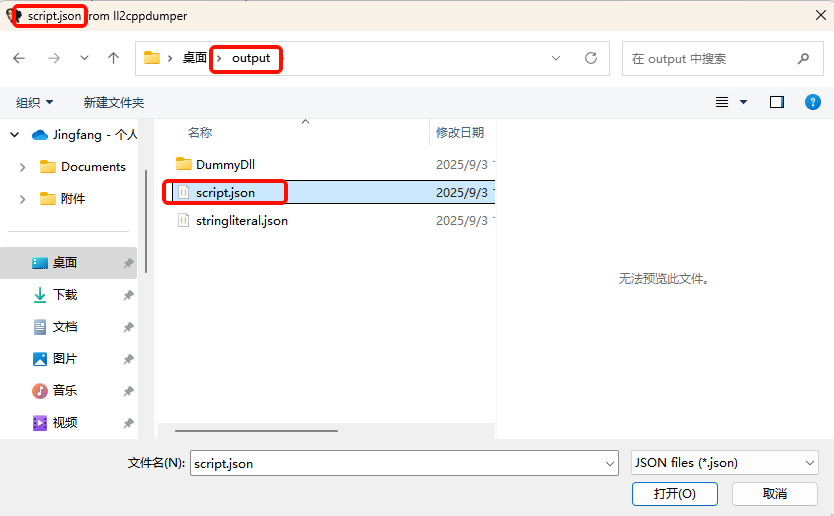Click the pin icon next to 文档
834x516 pixels.
128,327
